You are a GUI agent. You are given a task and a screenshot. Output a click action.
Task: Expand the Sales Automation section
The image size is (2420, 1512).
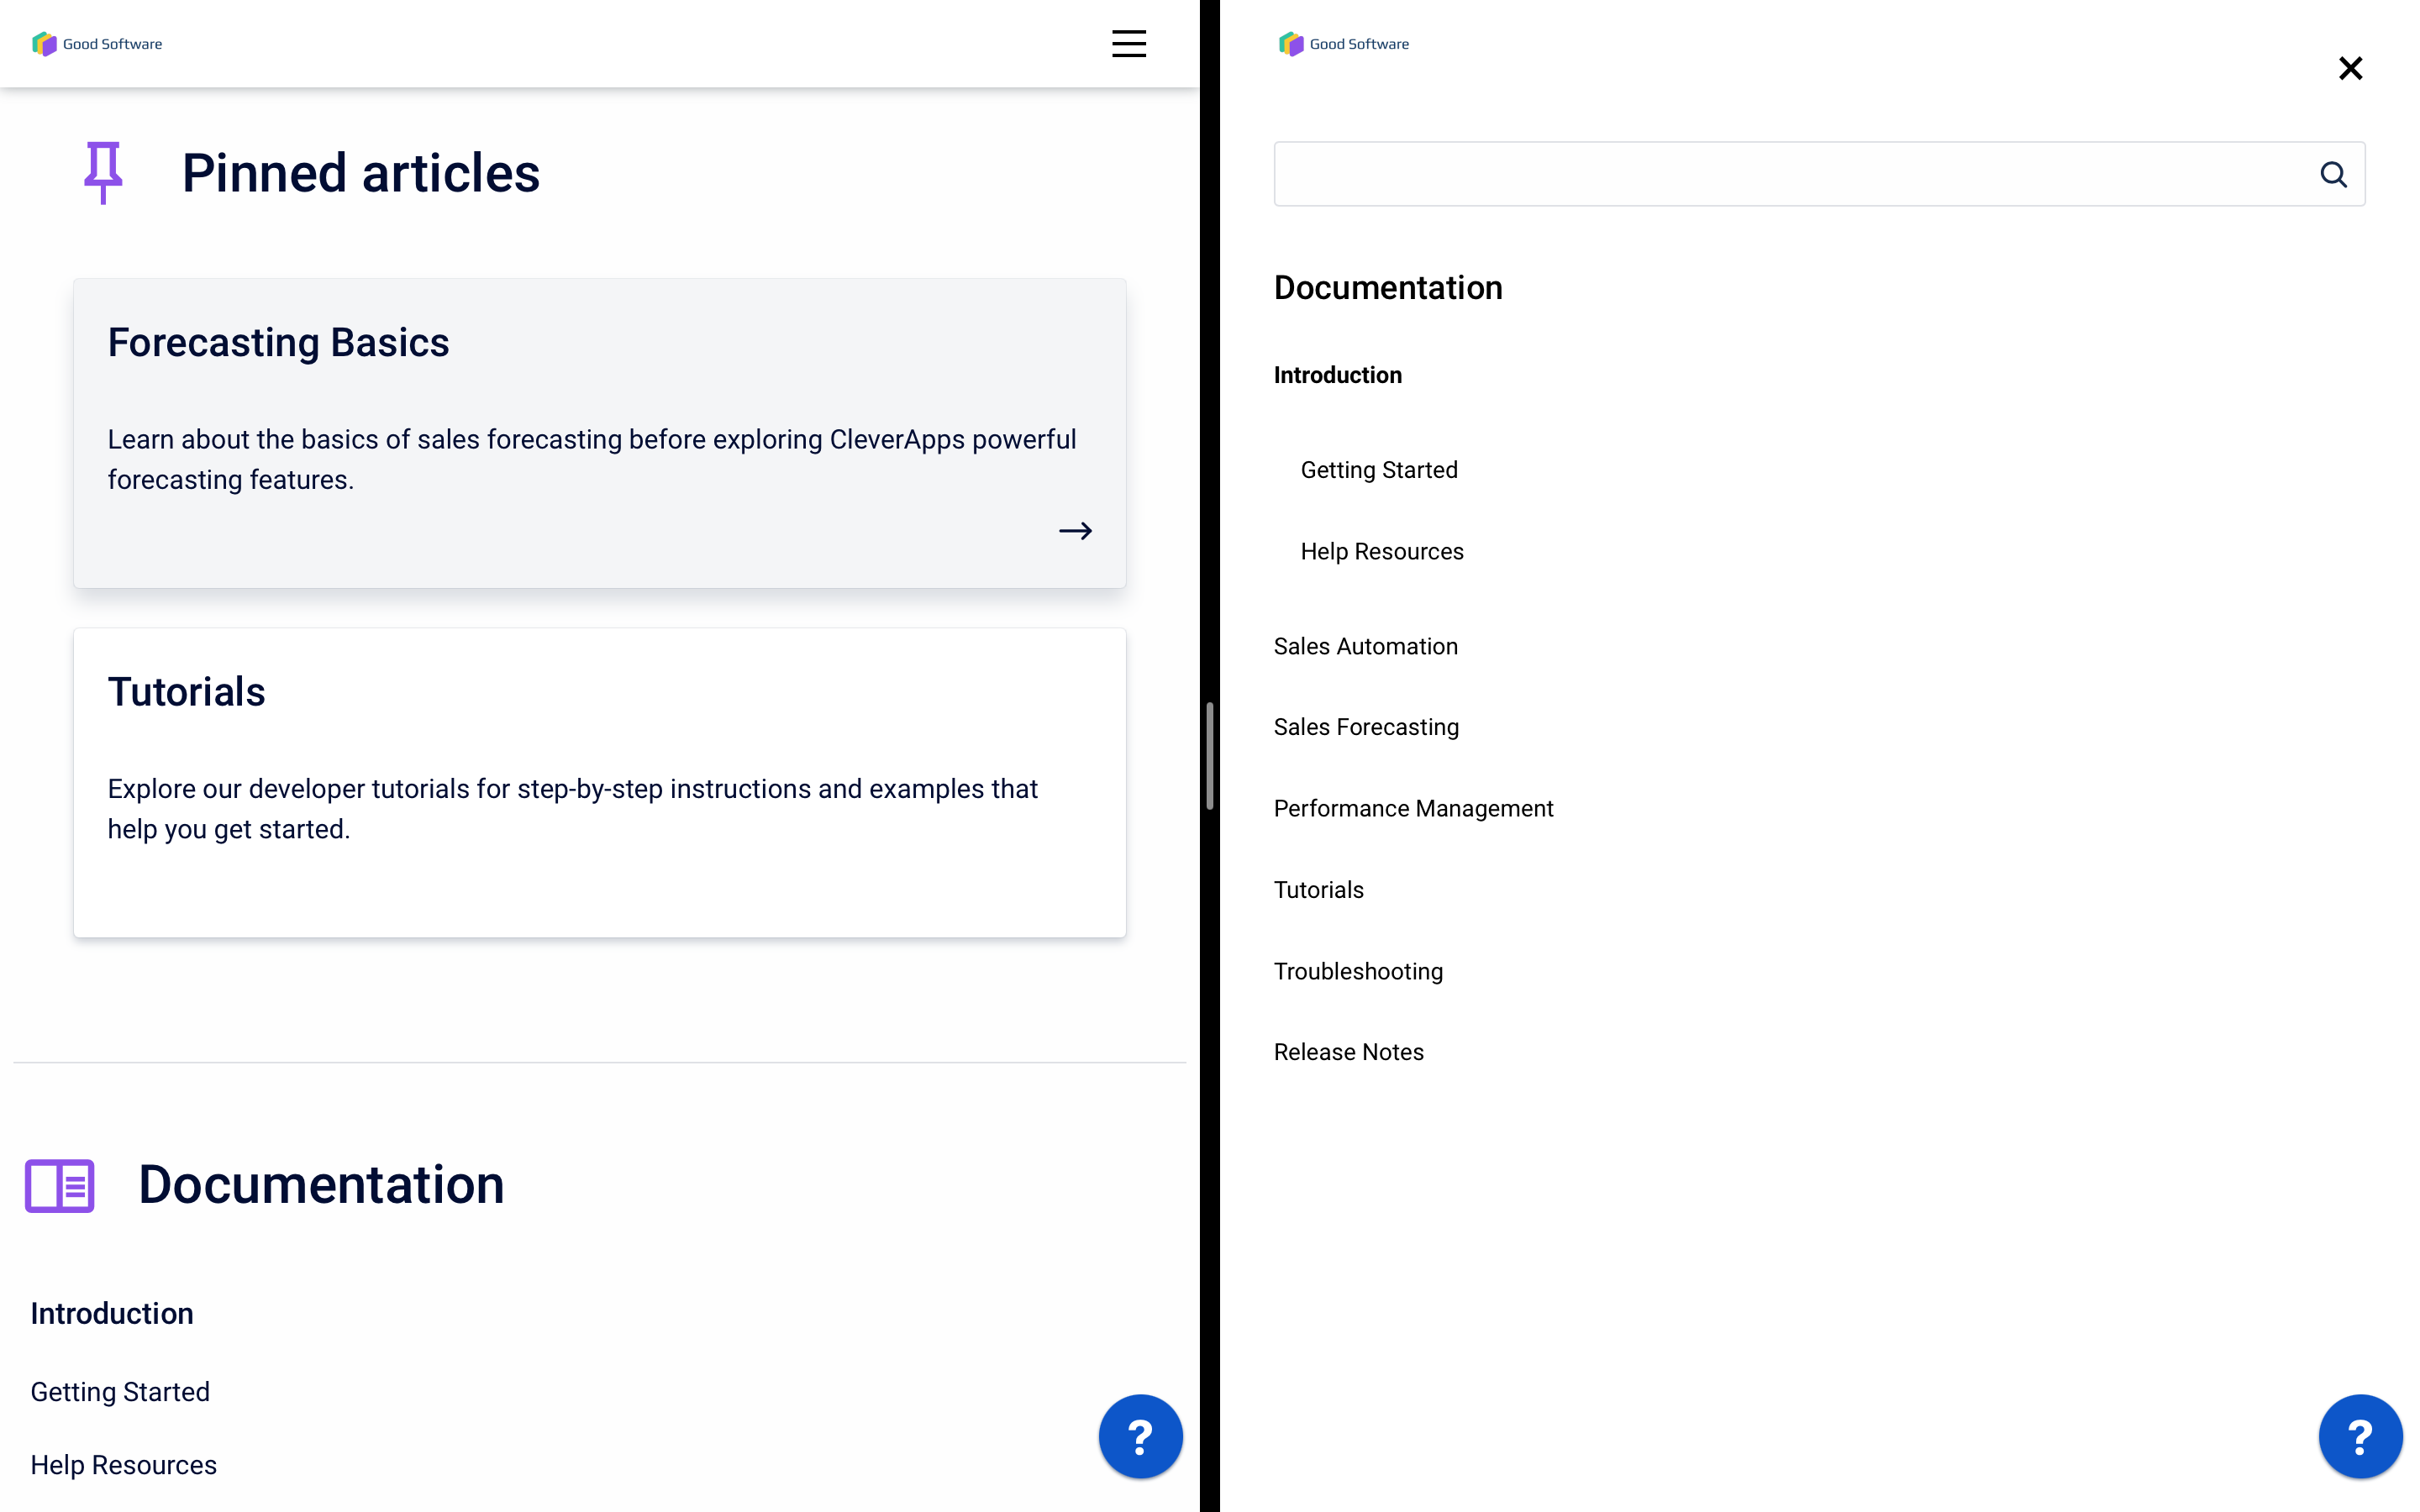pyautogui.click(x=1366, y=644)
